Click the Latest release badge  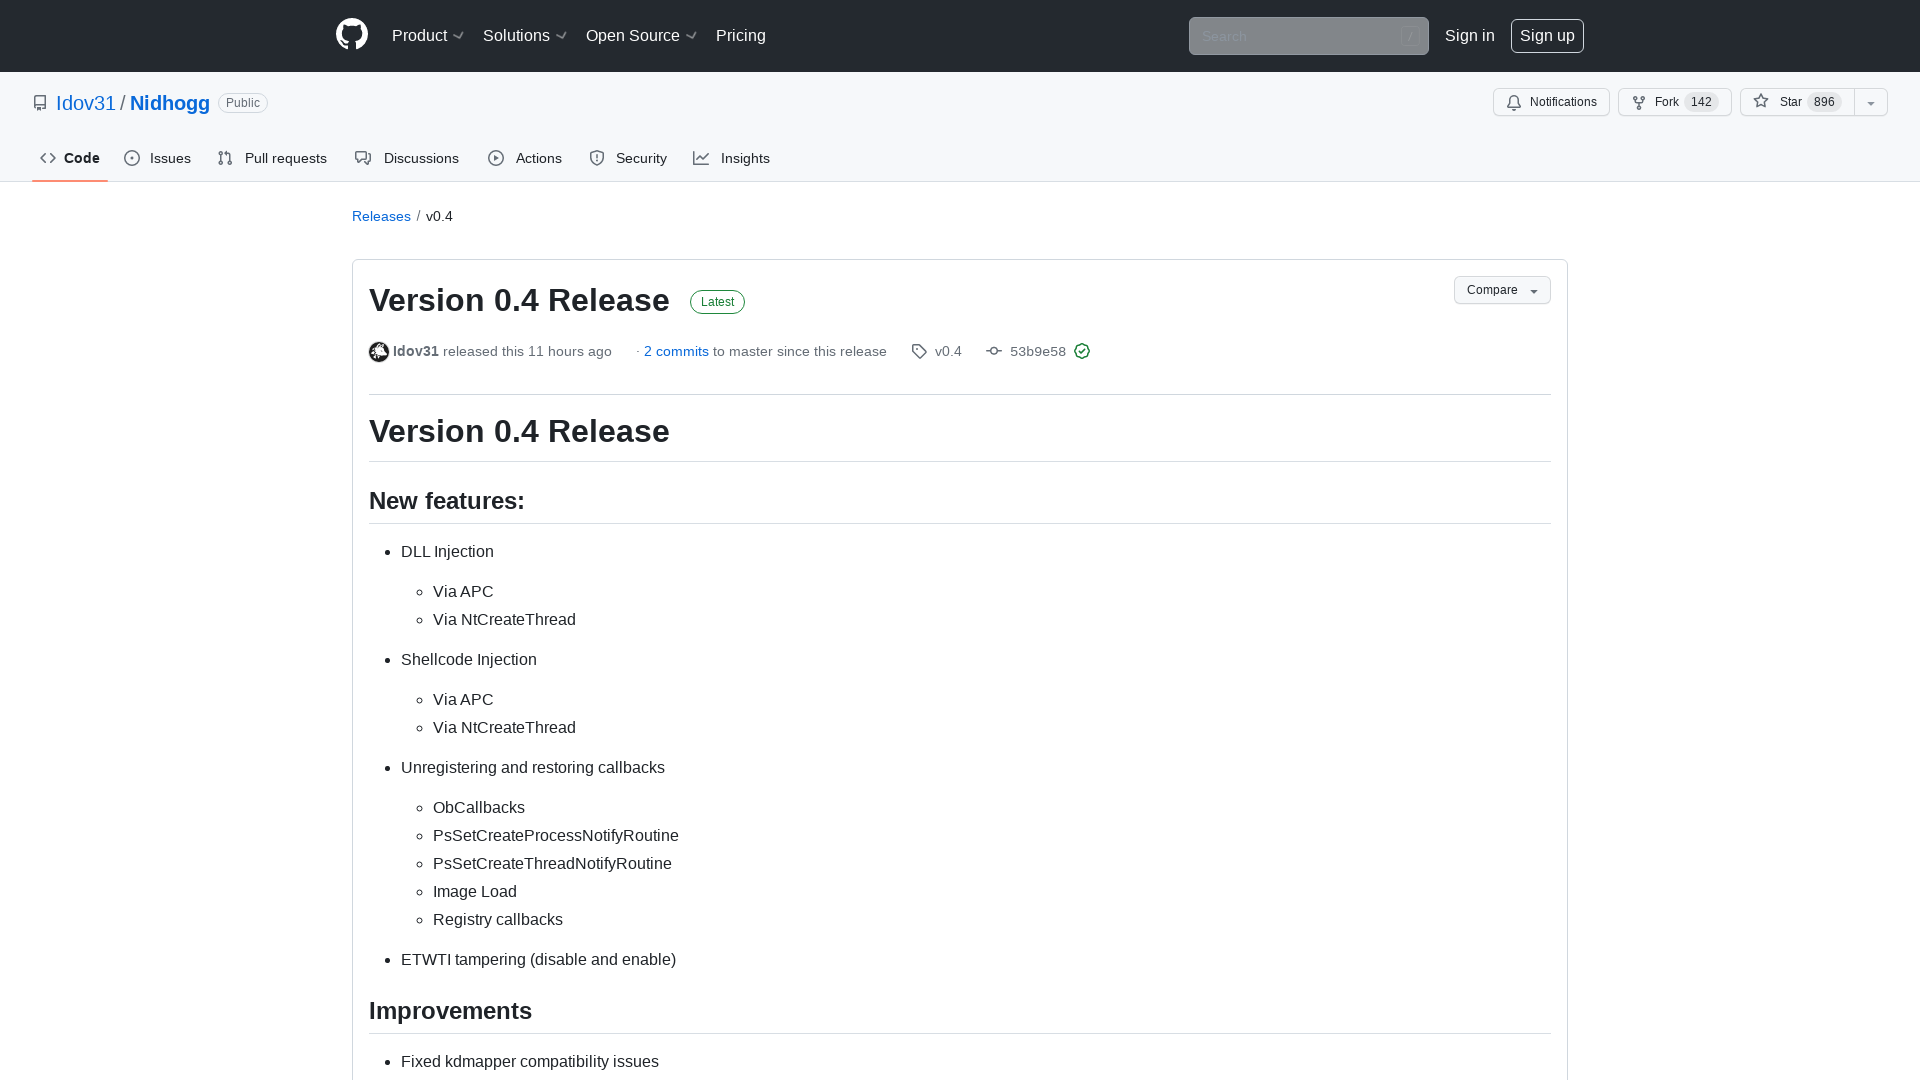[x=717, y=302]
